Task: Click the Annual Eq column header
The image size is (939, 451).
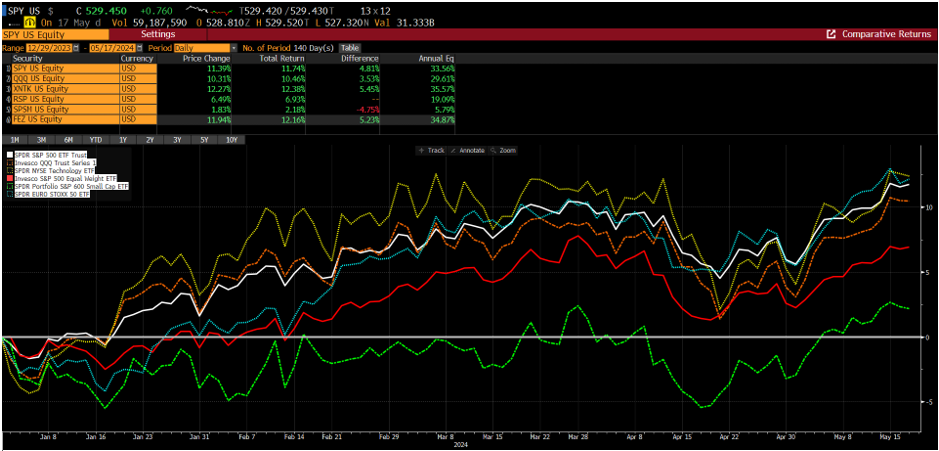Action: (x=438, y=59)
